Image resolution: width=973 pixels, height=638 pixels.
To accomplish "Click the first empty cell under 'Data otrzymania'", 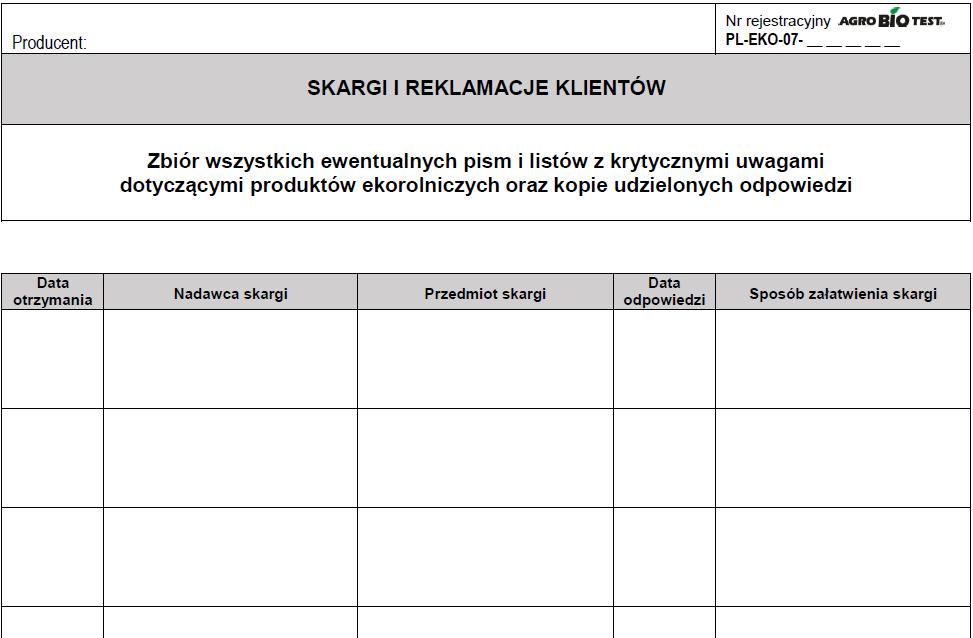I will coord(53,359).
